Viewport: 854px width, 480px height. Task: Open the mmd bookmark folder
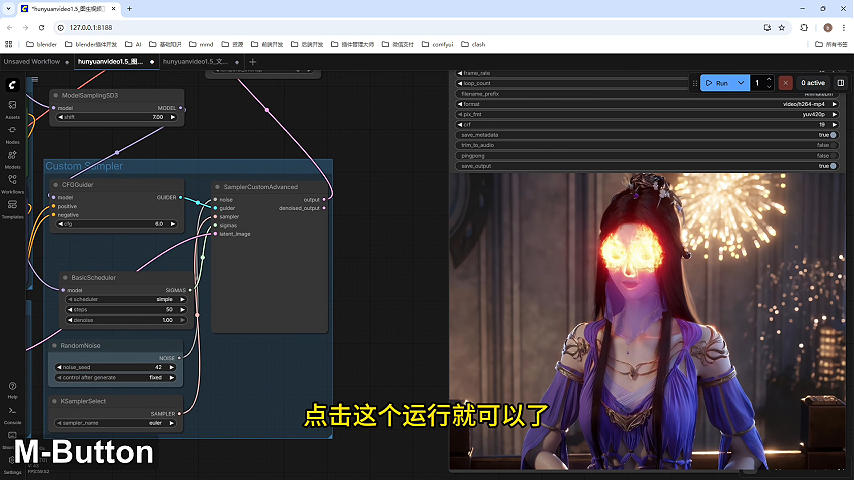tap(201, 44)
